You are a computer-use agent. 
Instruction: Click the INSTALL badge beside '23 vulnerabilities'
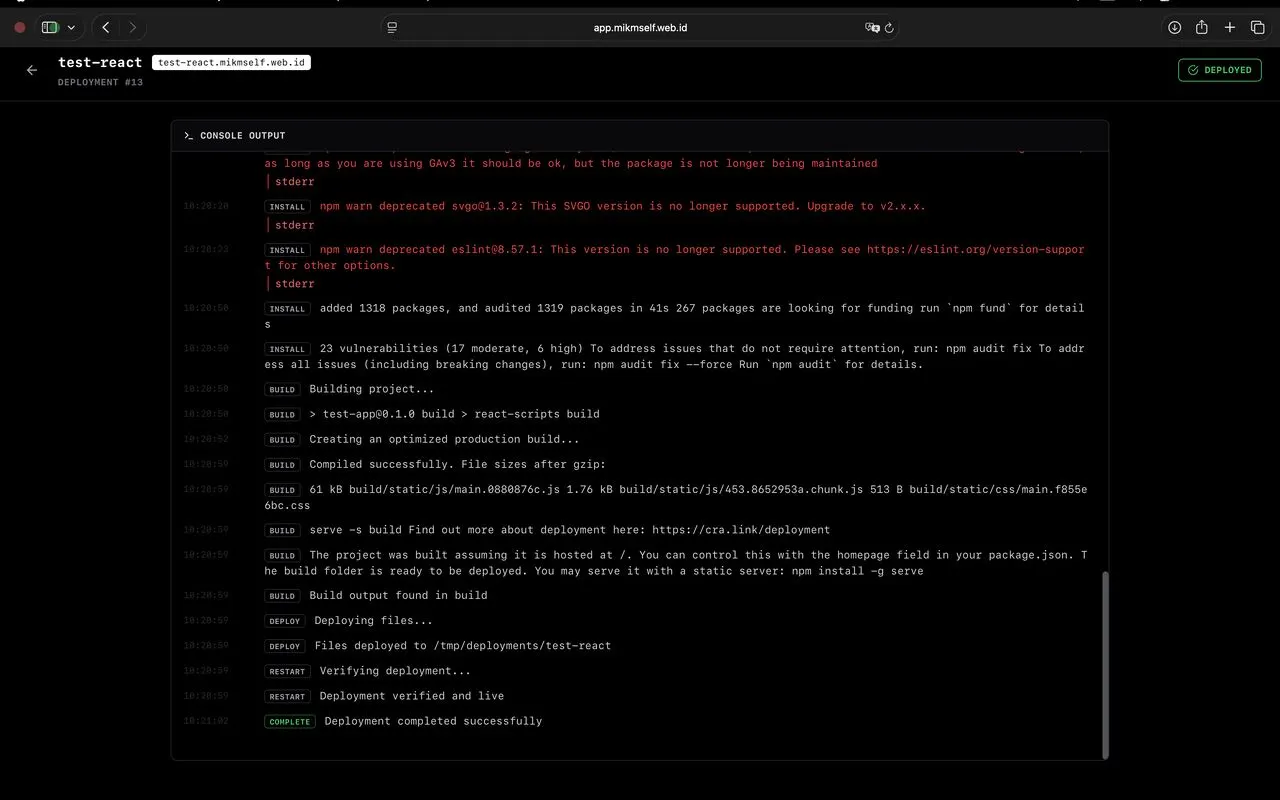pyautogui.click(x=287, y=349)
